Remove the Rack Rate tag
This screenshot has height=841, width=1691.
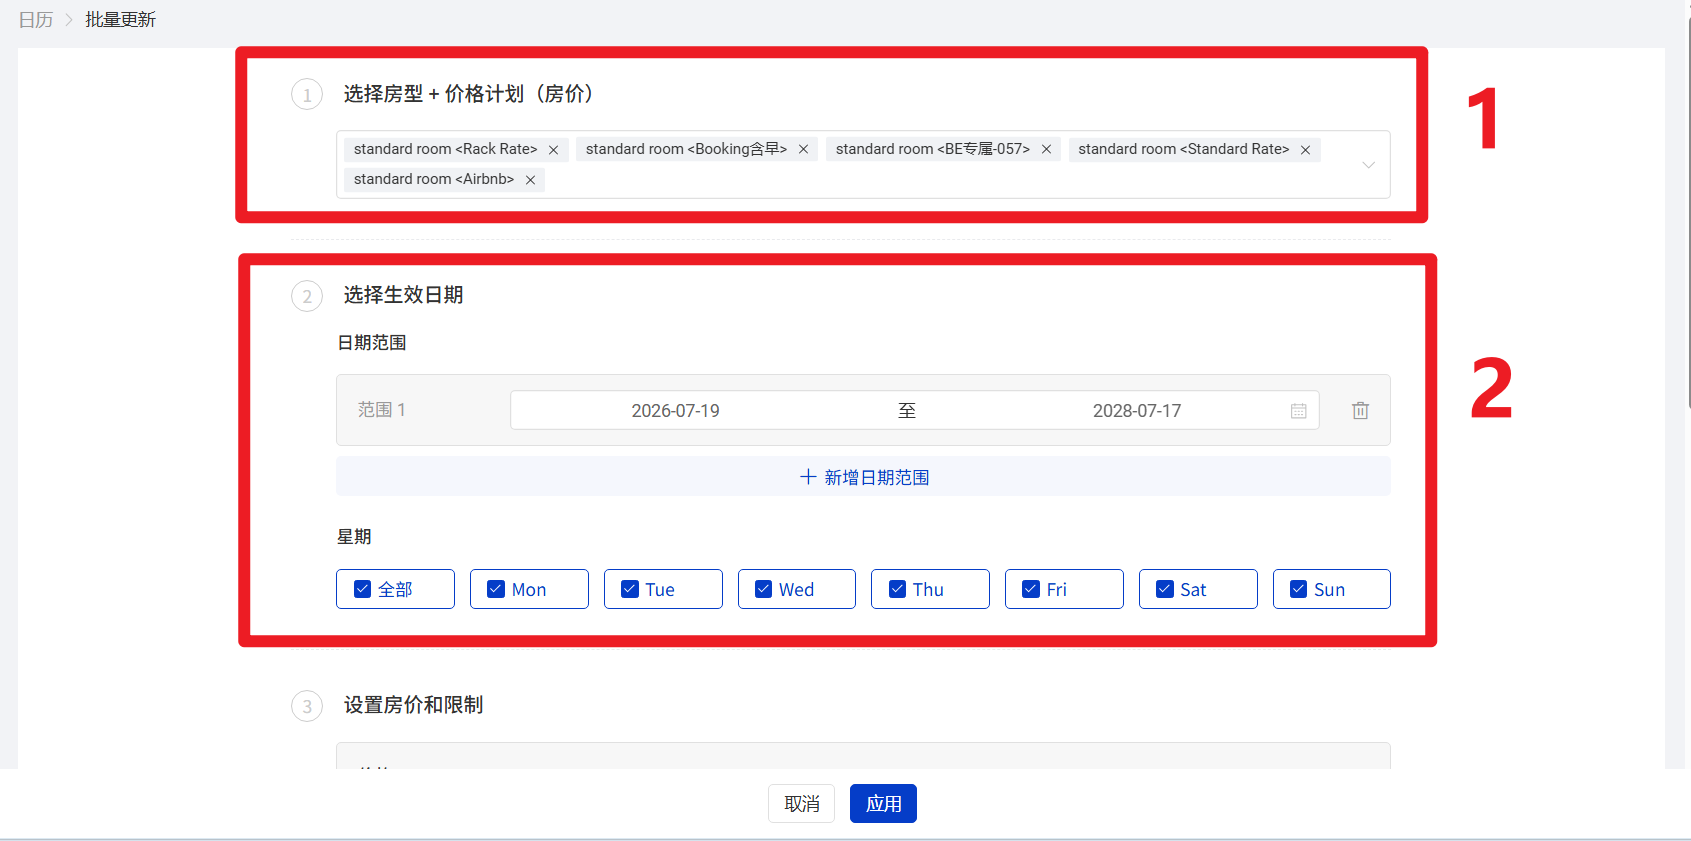point(553,150)
